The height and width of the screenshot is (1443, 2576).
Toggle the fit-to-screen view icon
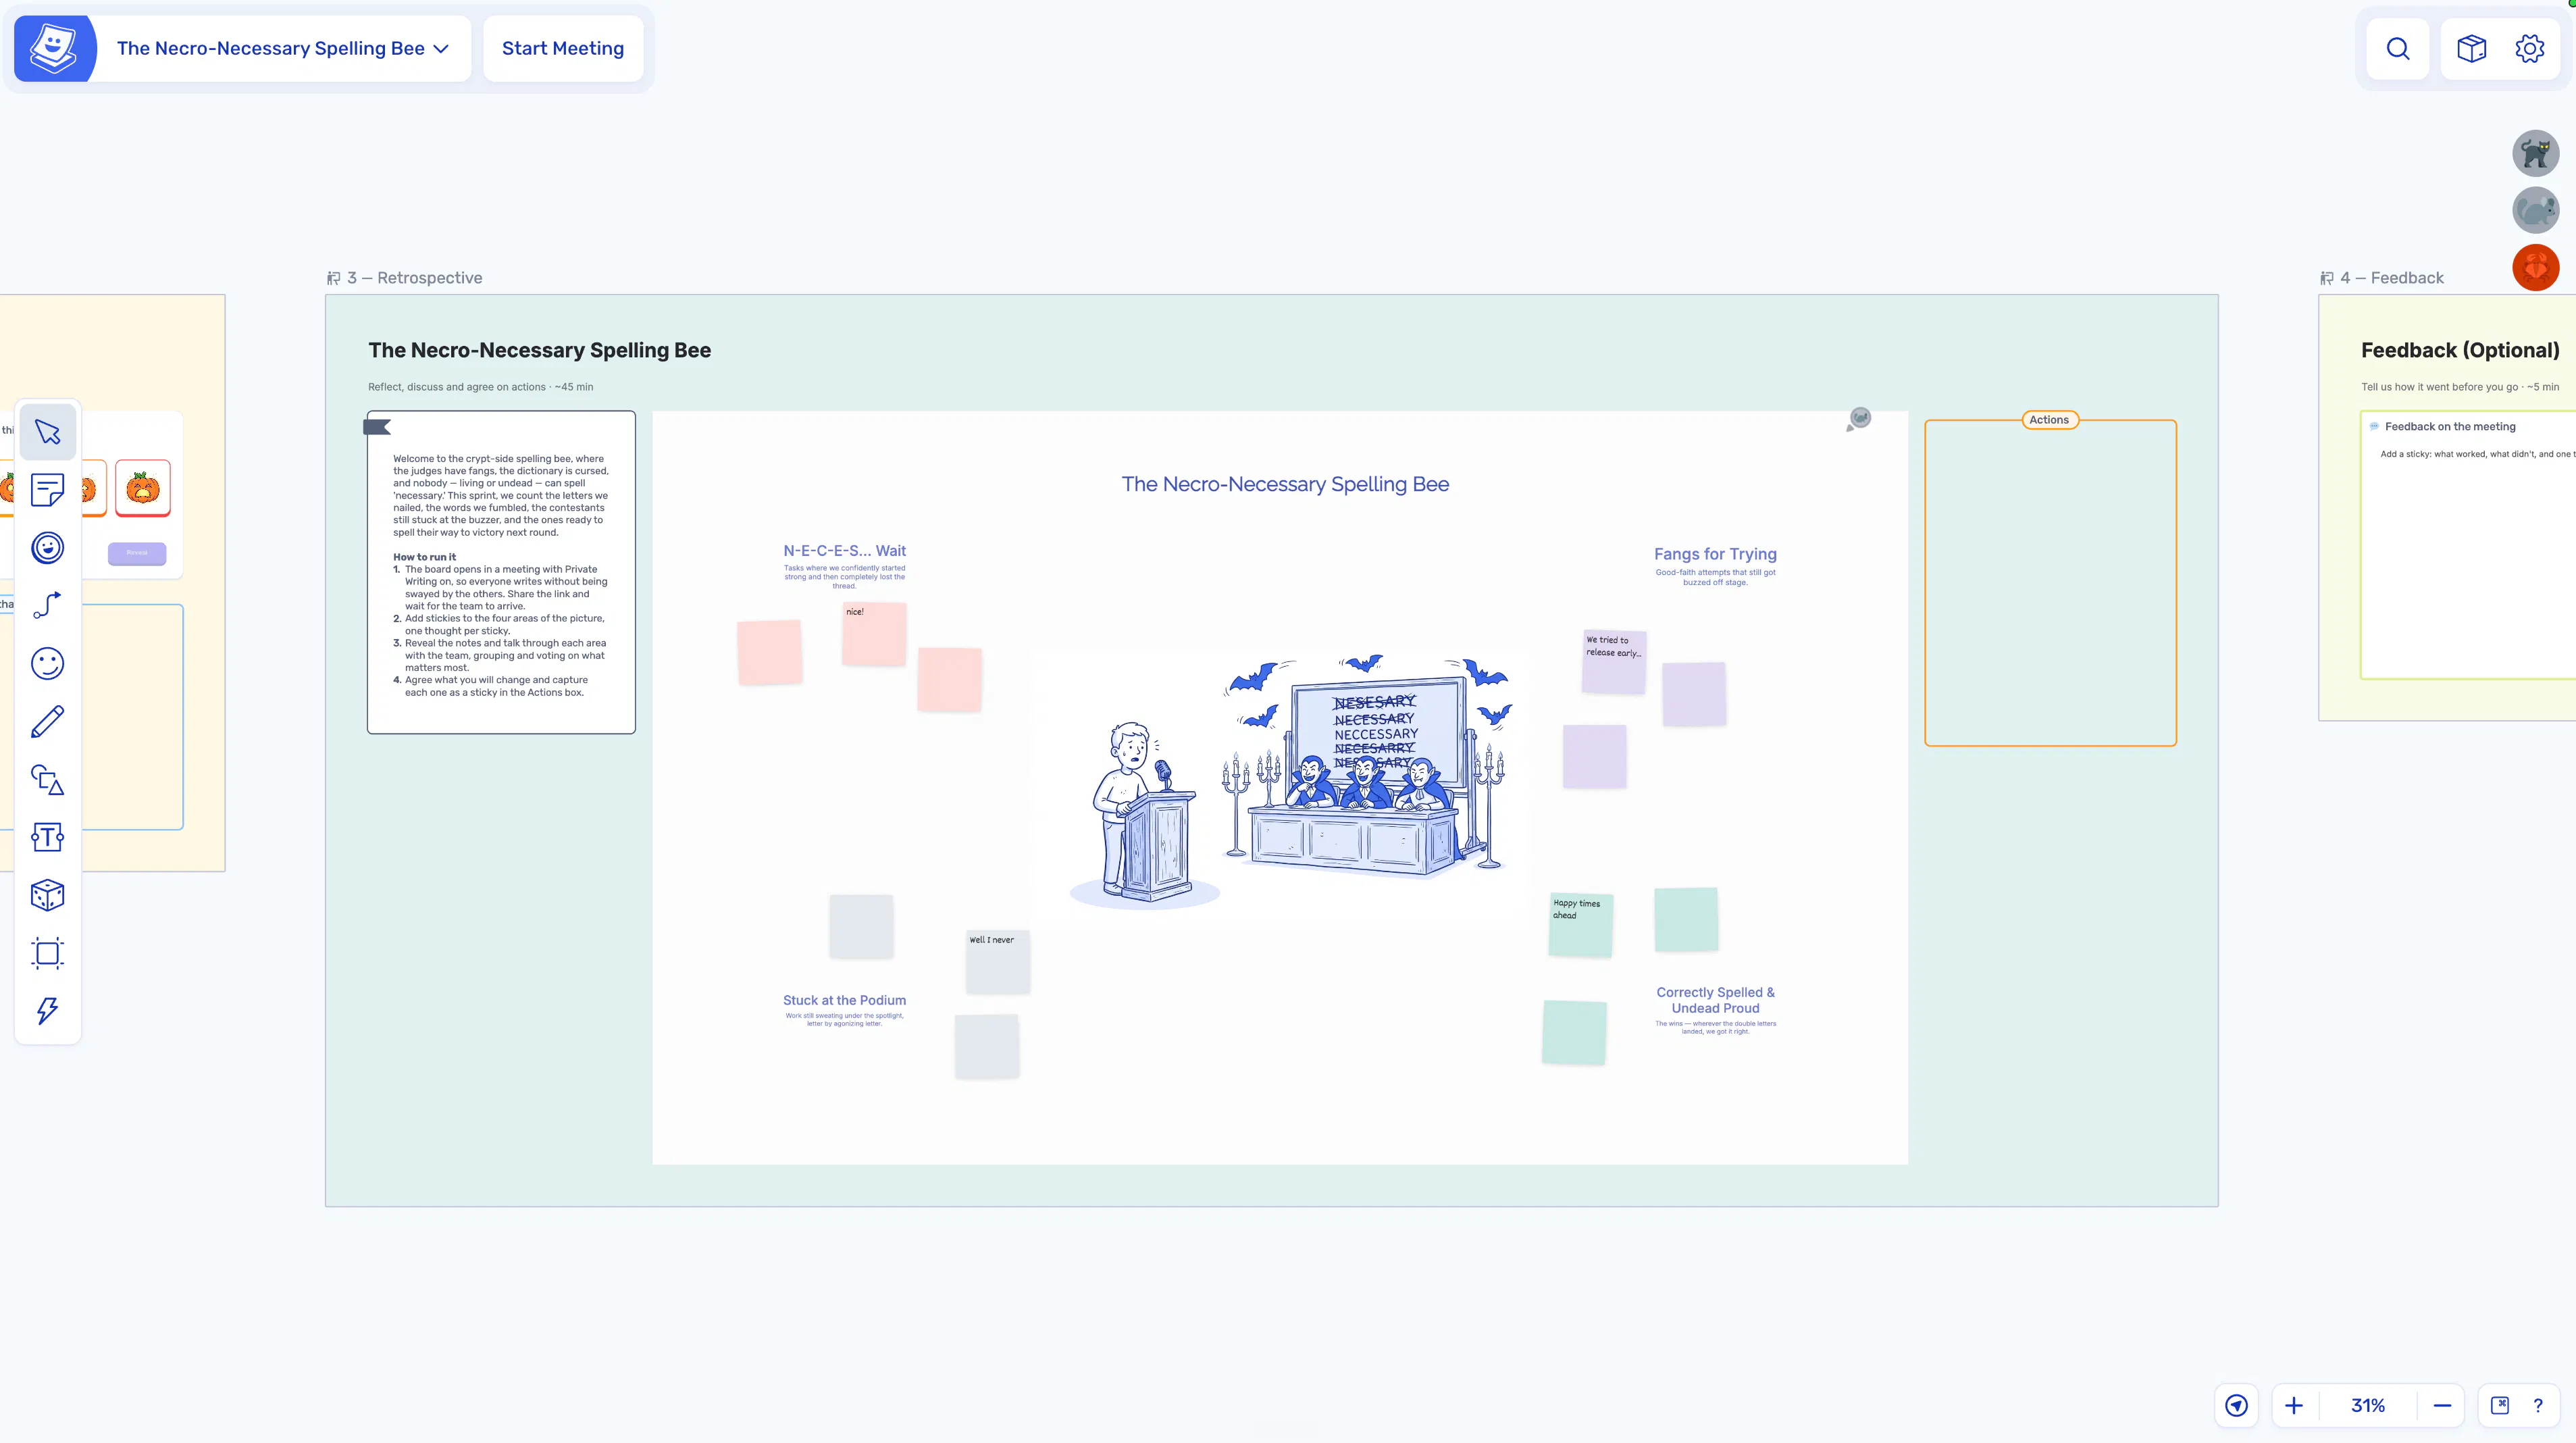coord(2500,1405)
